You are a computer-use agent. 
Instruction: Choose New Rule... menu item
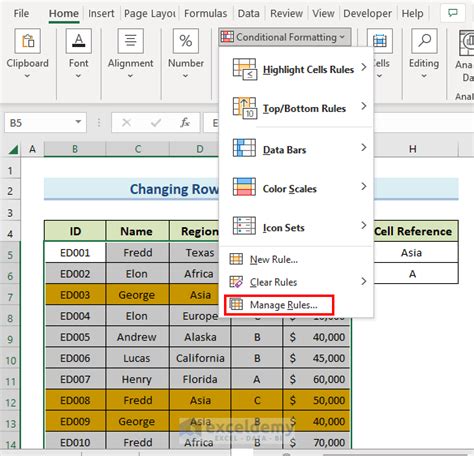point(297,259)
